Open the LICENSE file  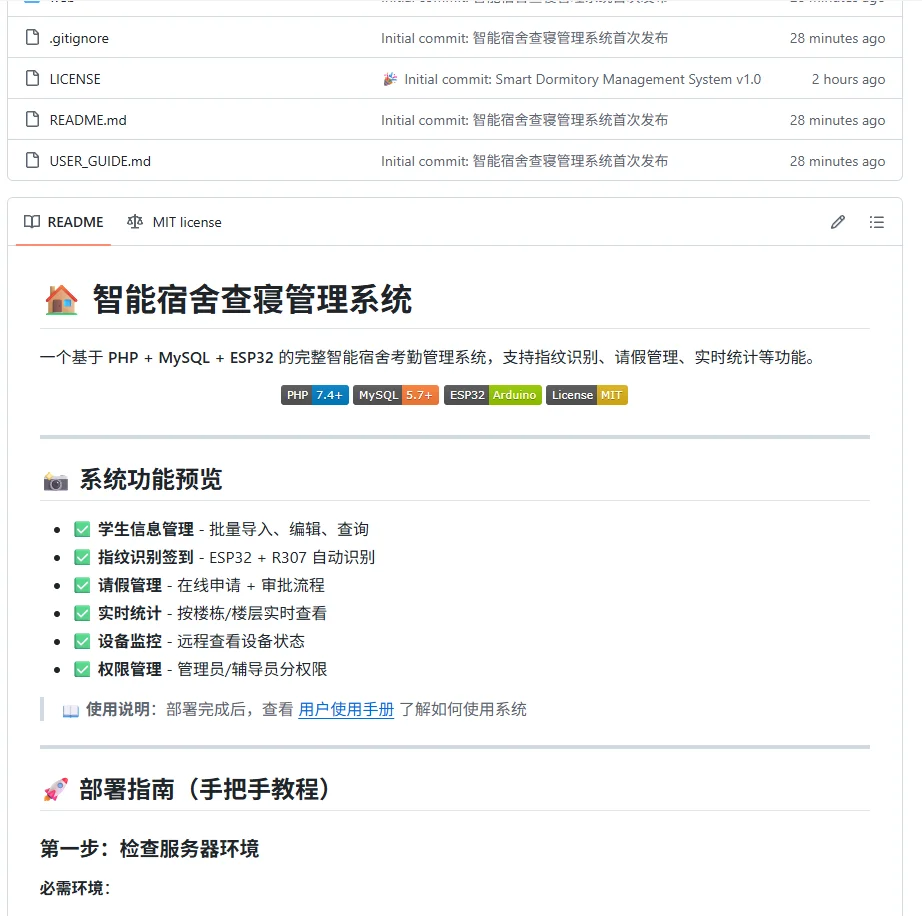(x=73, y=79)
